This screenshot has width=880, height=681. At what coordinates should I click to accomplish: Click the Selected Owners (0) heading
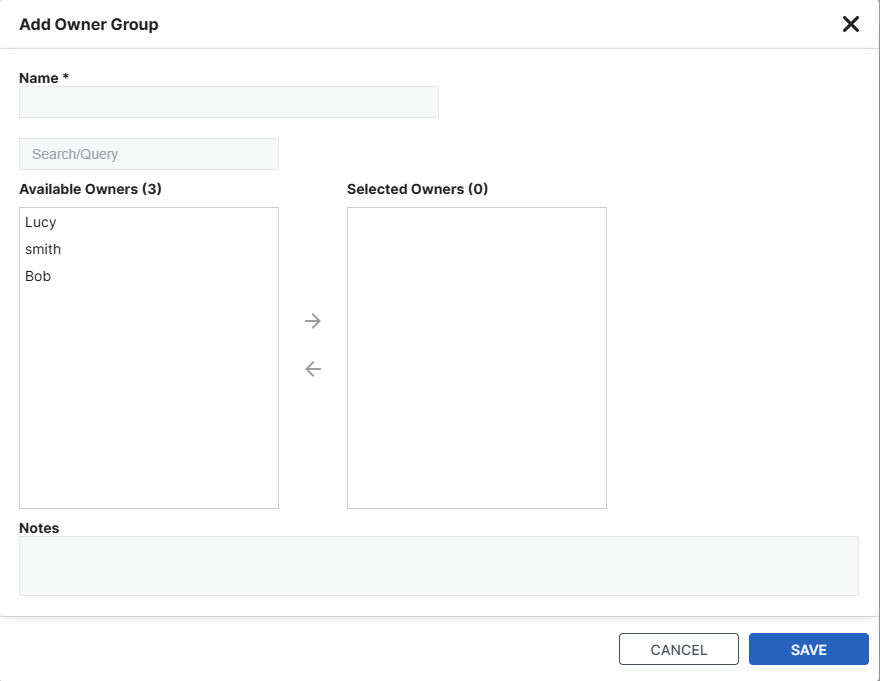click(x=417, y=189)
